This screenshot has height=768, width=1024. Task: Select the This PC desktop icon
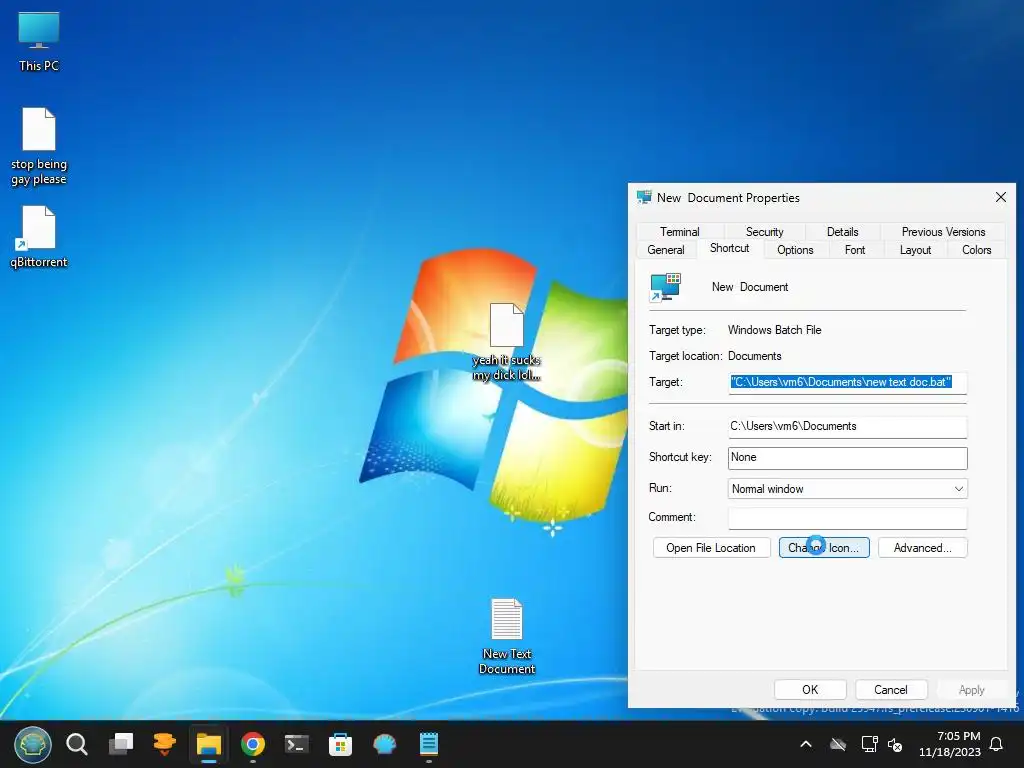point(39,42)
